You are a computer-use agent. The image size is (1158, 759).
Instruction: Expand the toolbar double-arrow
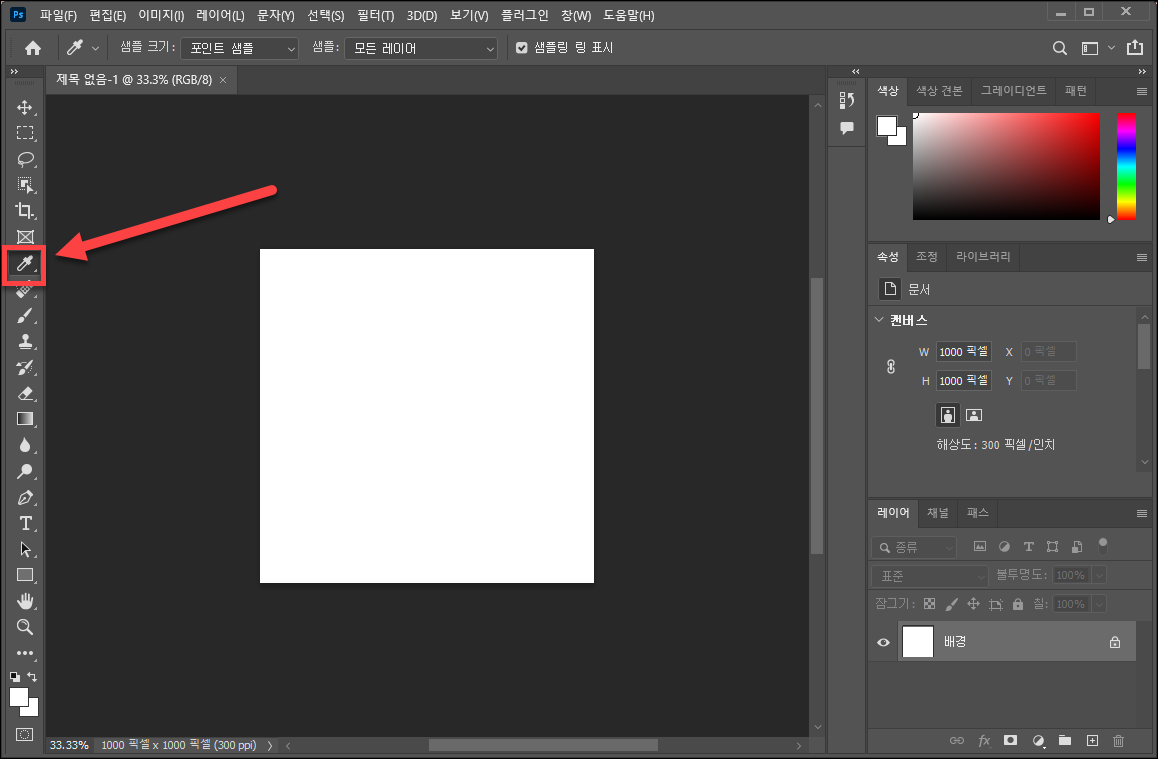click(x=14, y=72)
